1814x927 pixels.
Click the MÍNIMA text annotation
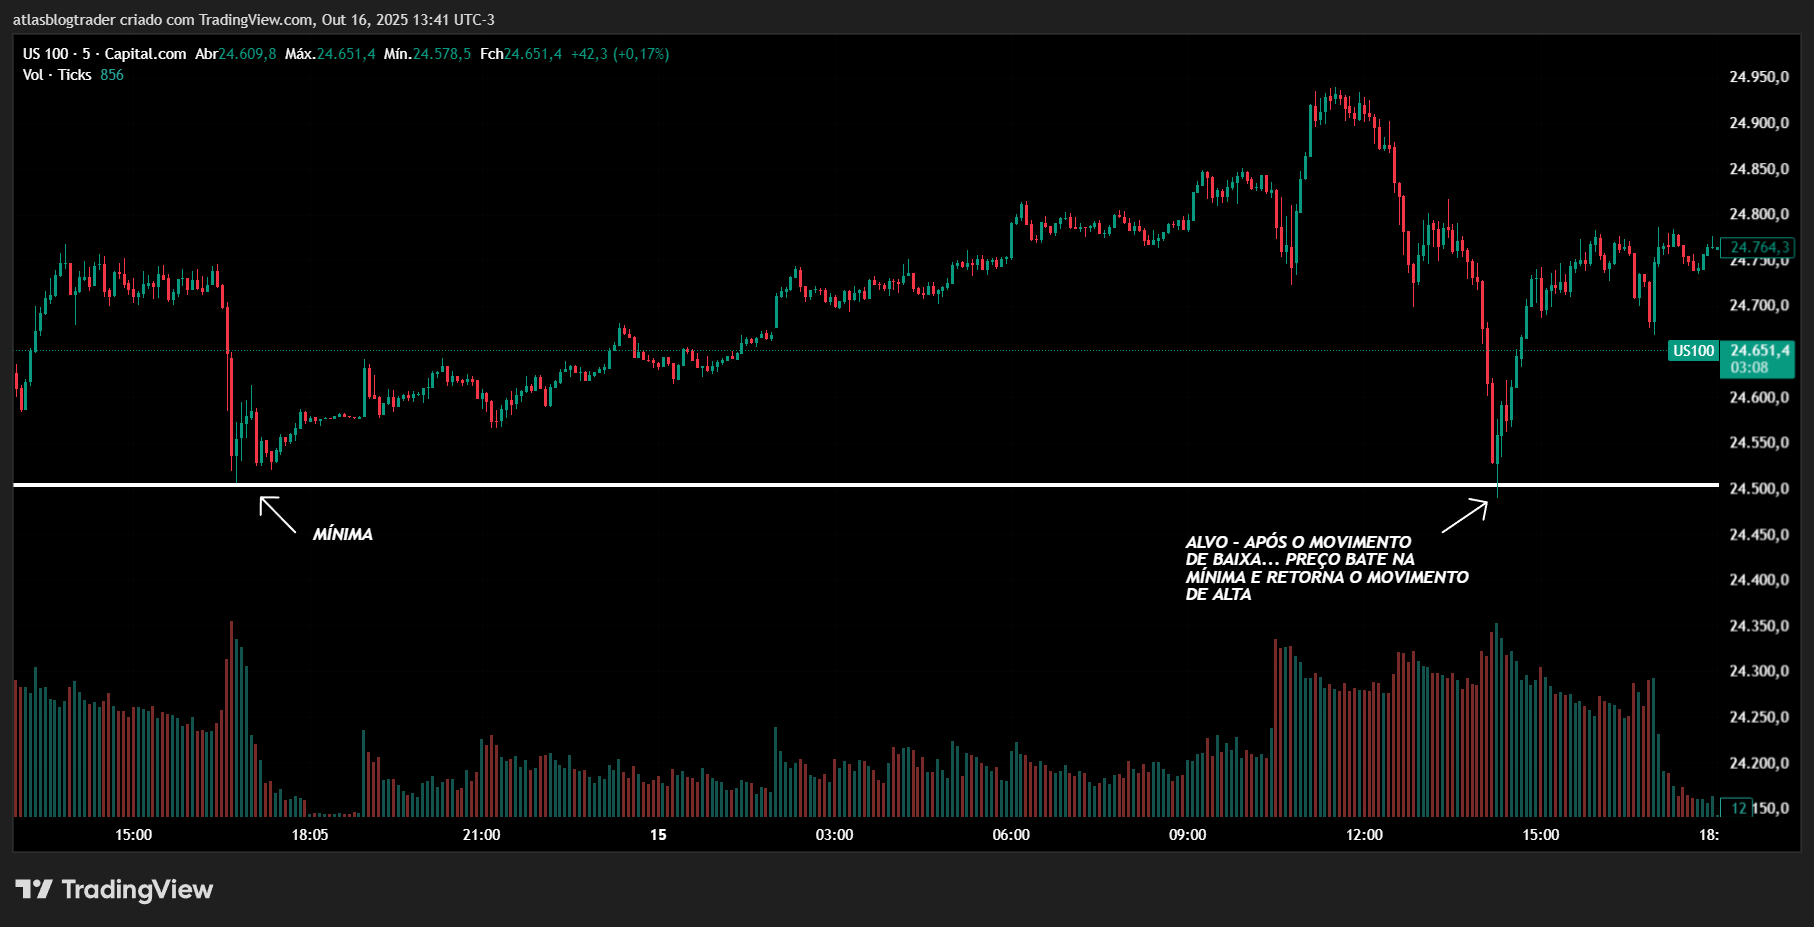coord(342,534)
